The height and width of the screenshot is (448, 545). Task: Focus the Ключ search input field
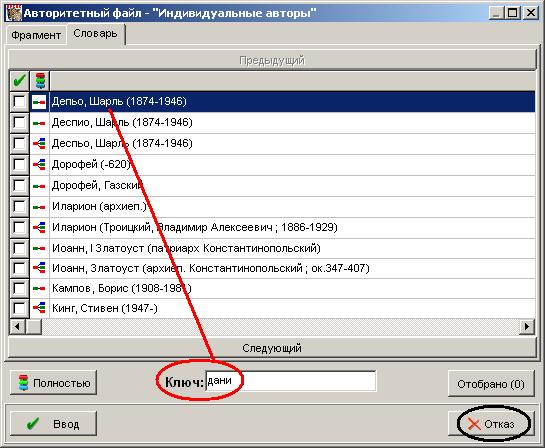click(x=291, y=381)
